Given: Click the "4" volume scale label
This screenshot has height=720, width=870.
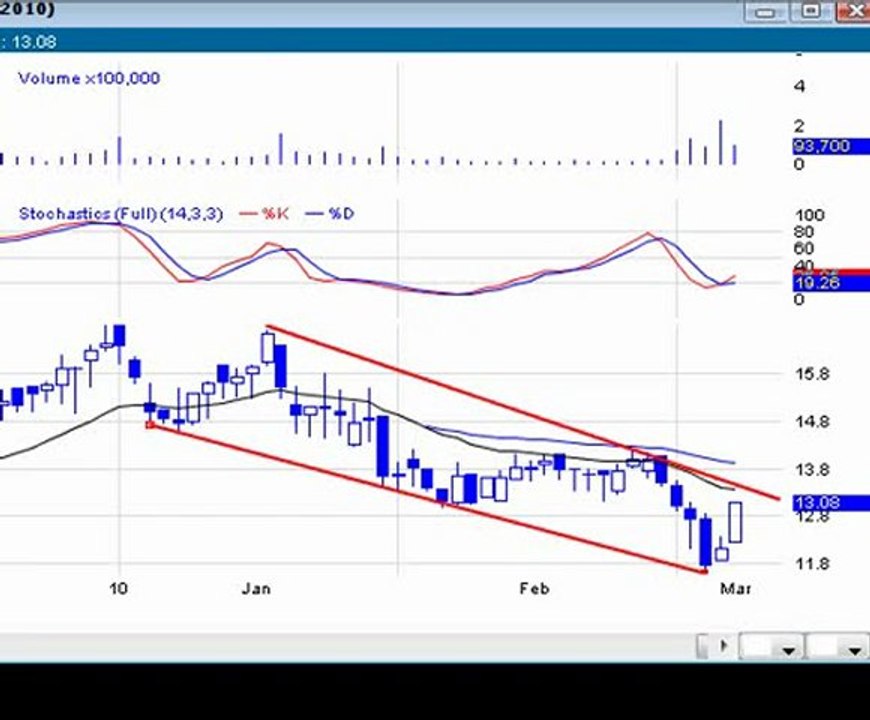Looking at the screenshot, I should pyautogui.click(x=800, y=87).
